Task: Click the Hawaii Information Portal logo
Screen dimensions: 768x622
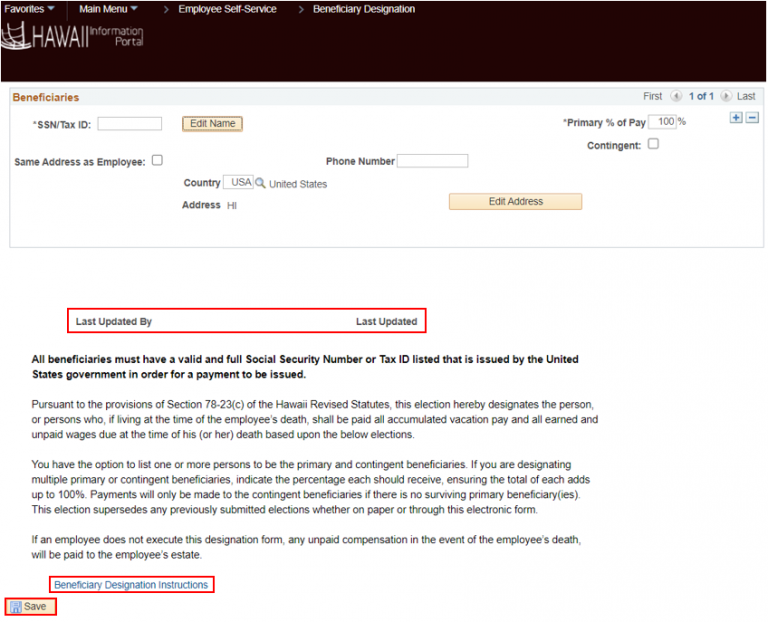Action: tap(73, 37)
